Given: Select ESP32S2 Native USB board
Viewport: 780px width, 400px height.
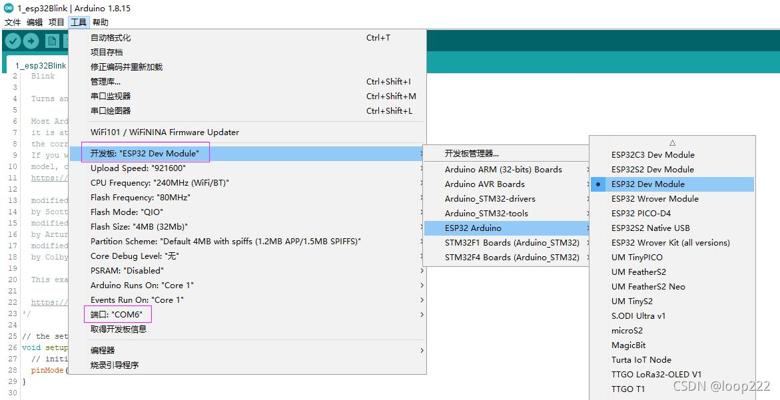Looking at the screenshot, I should 673,228.
